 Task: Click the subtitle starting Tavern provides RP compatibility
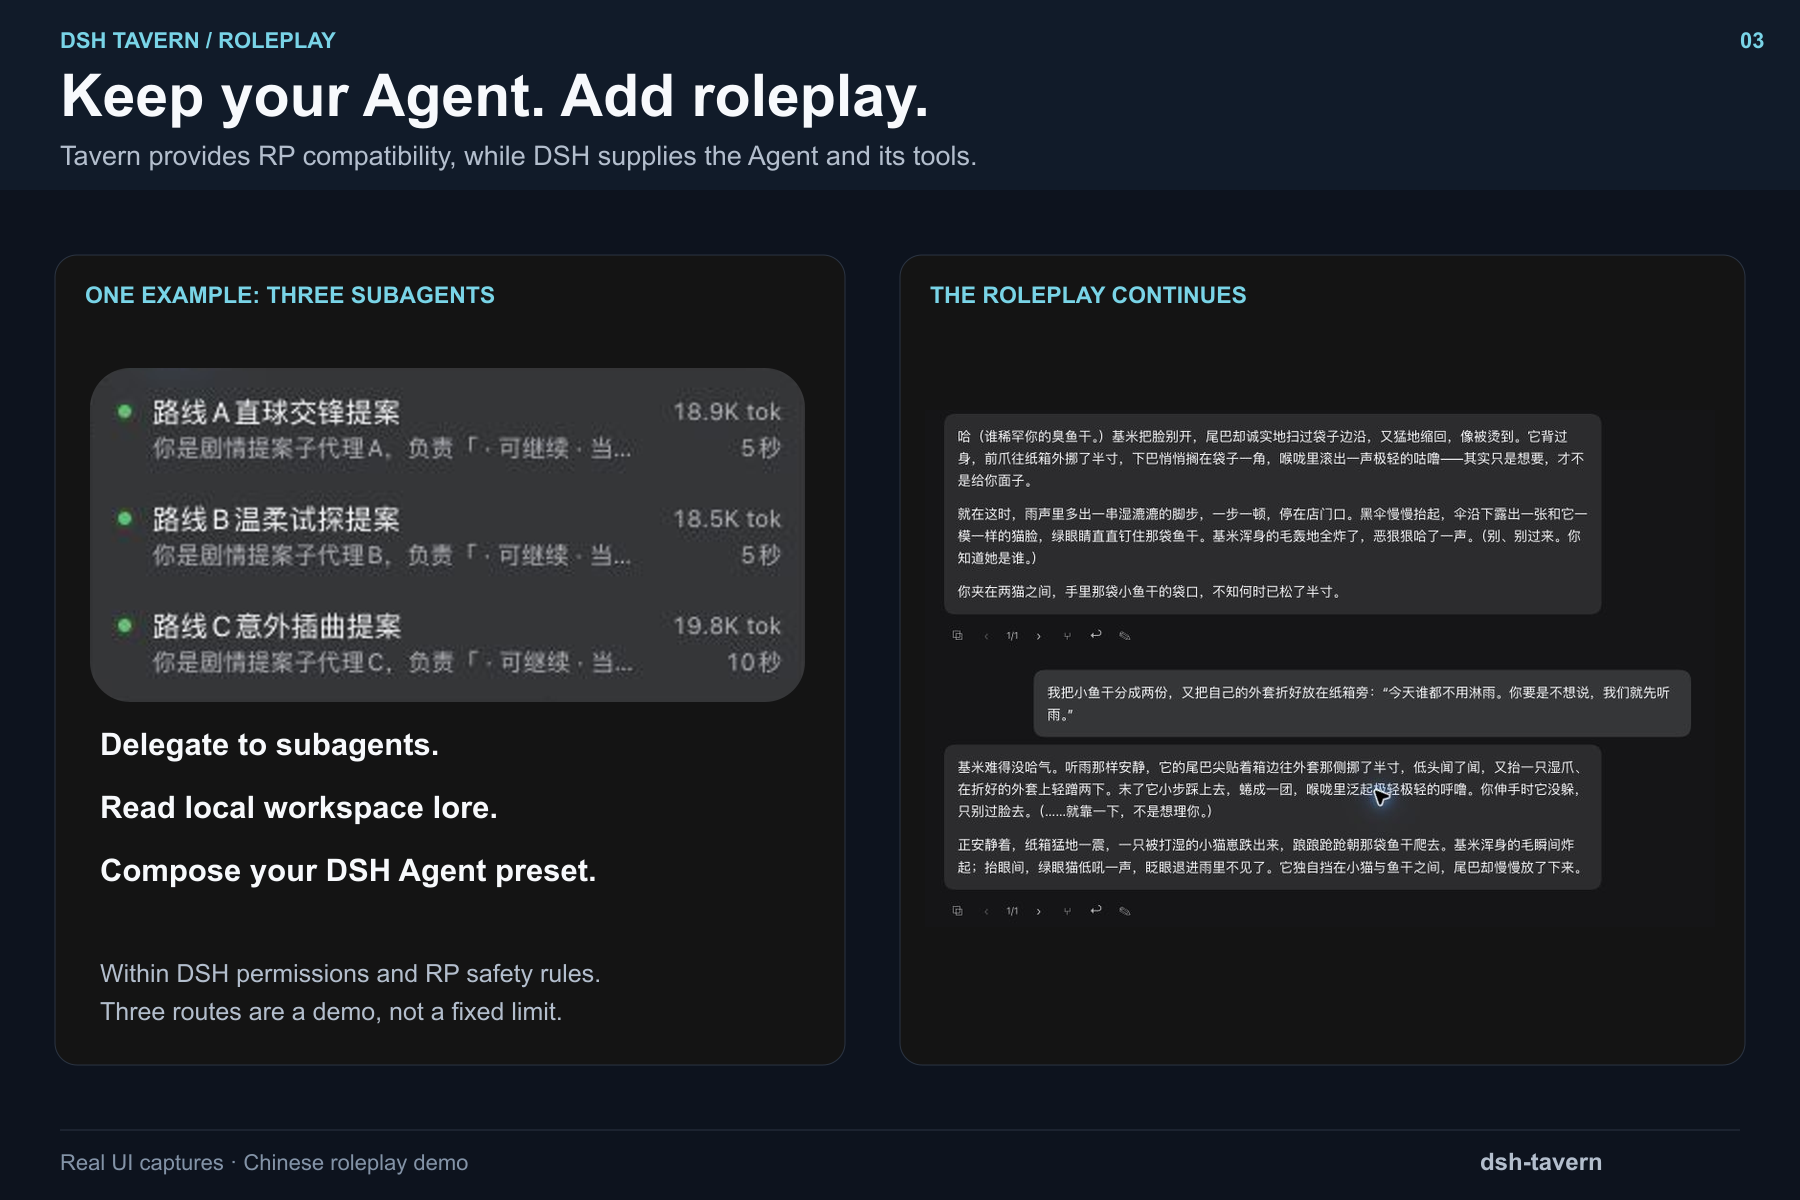(x=518, y=157)
